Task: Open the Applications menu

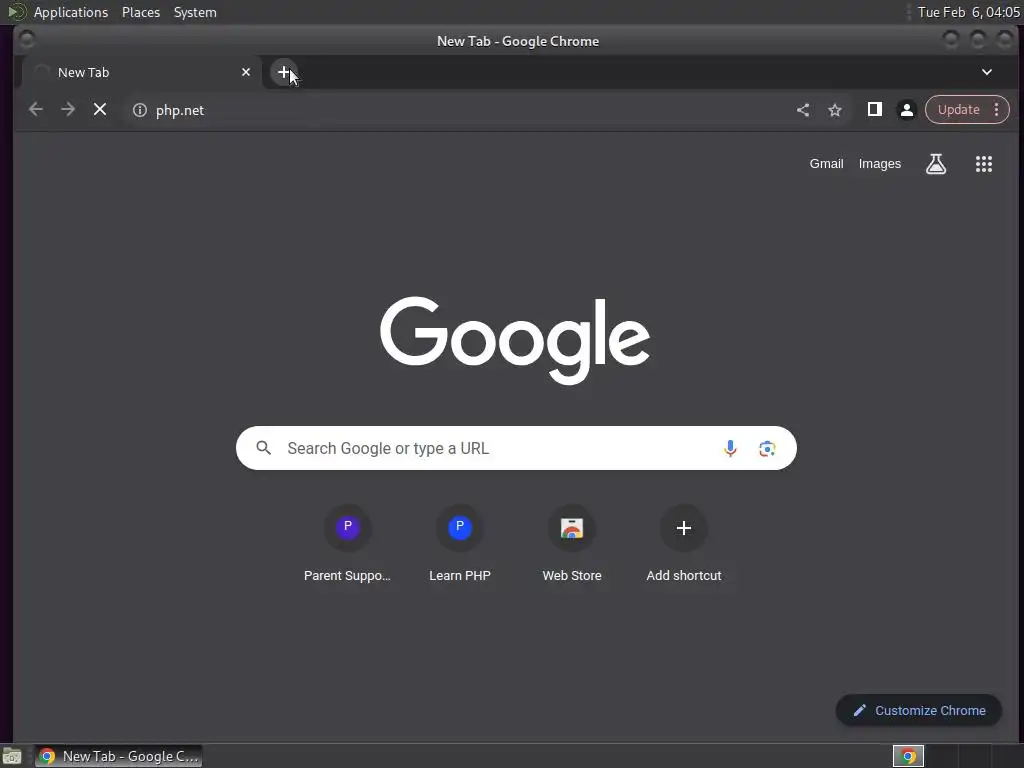Action: point(71,12)
